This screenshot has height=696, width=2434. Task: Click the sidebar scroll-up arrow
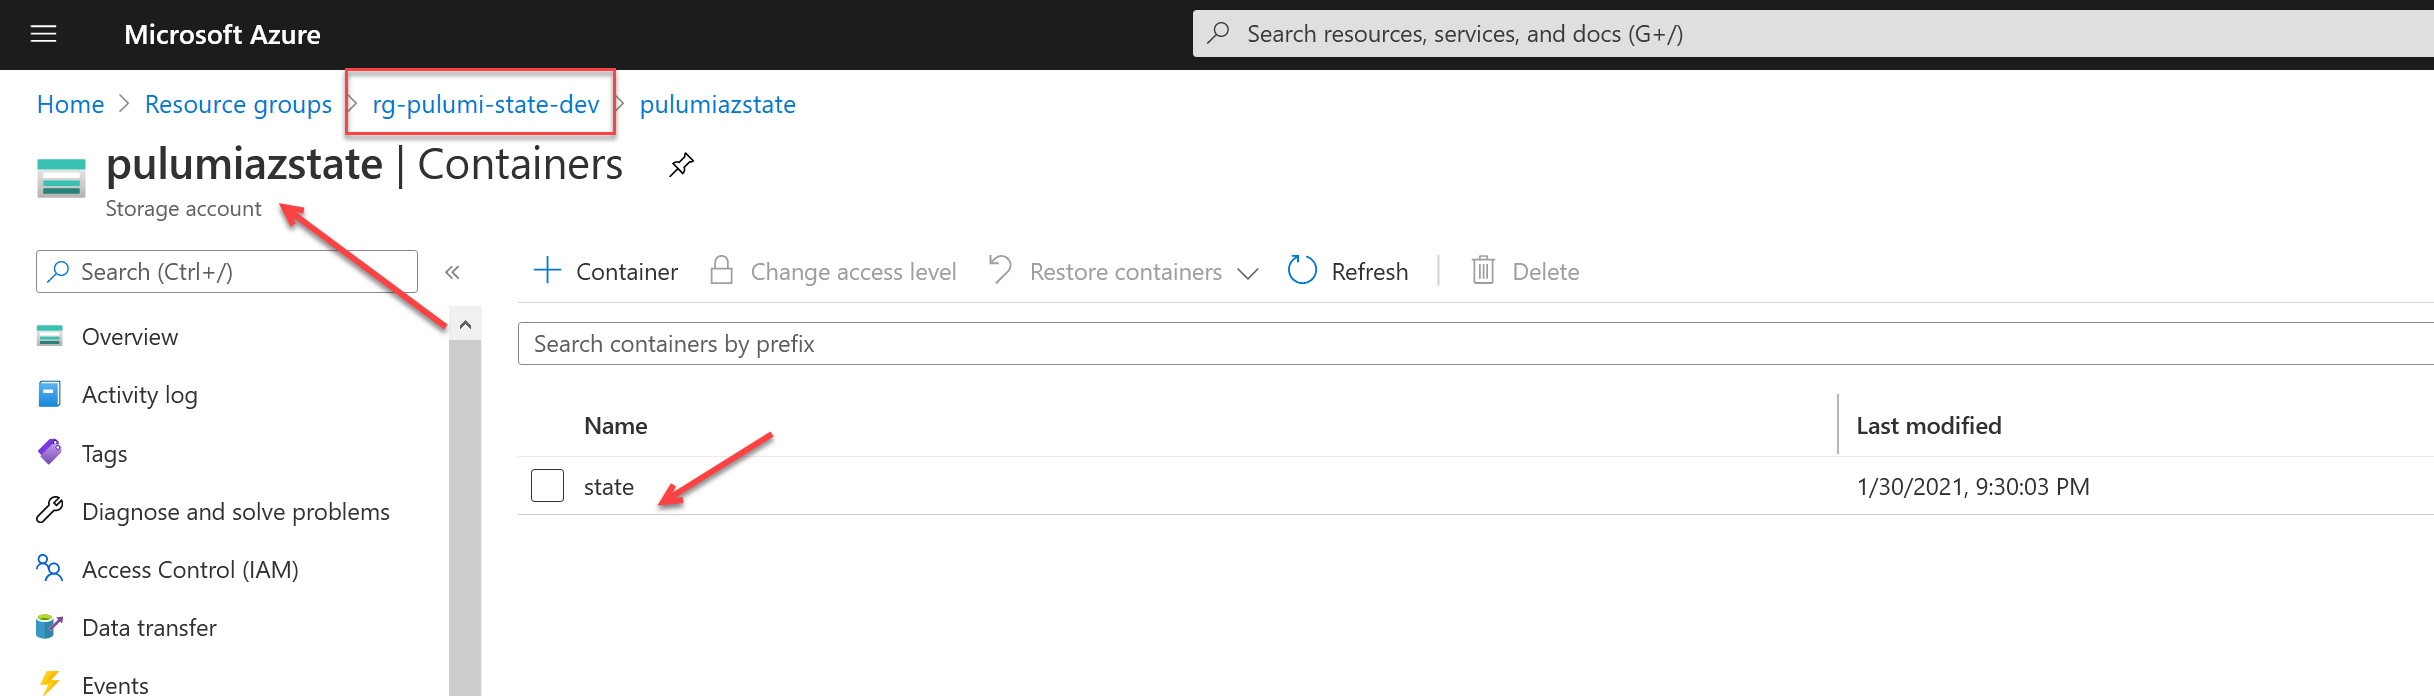click(465, 324)
